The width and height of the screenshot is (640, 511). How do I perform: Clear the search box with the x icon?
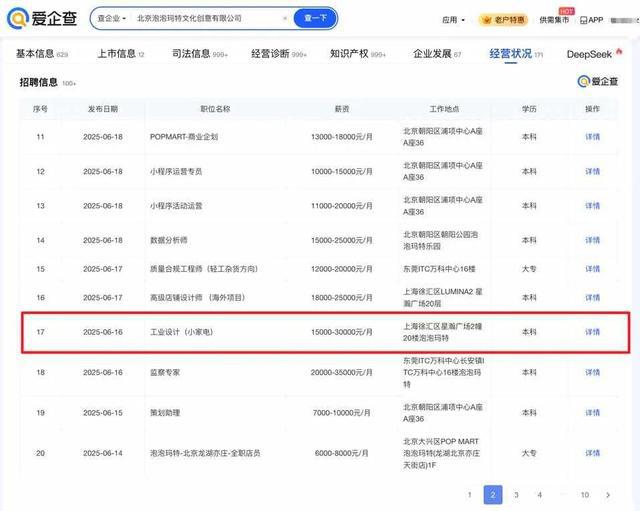coord(285,18)
